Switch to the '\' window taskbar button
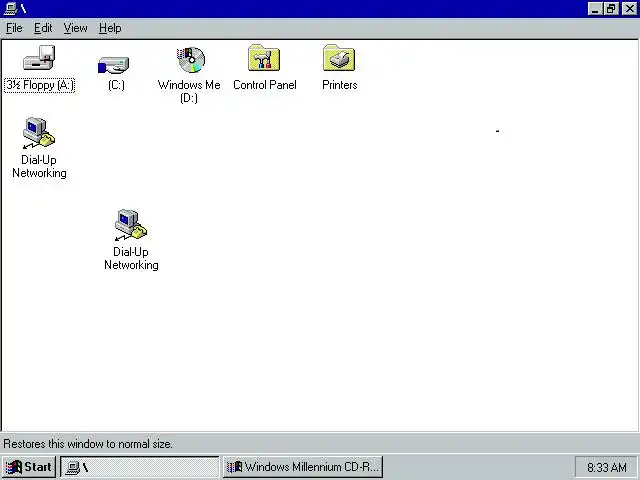Image resolution: width=640 pixels, height=480 pixels. click(140, 467)
